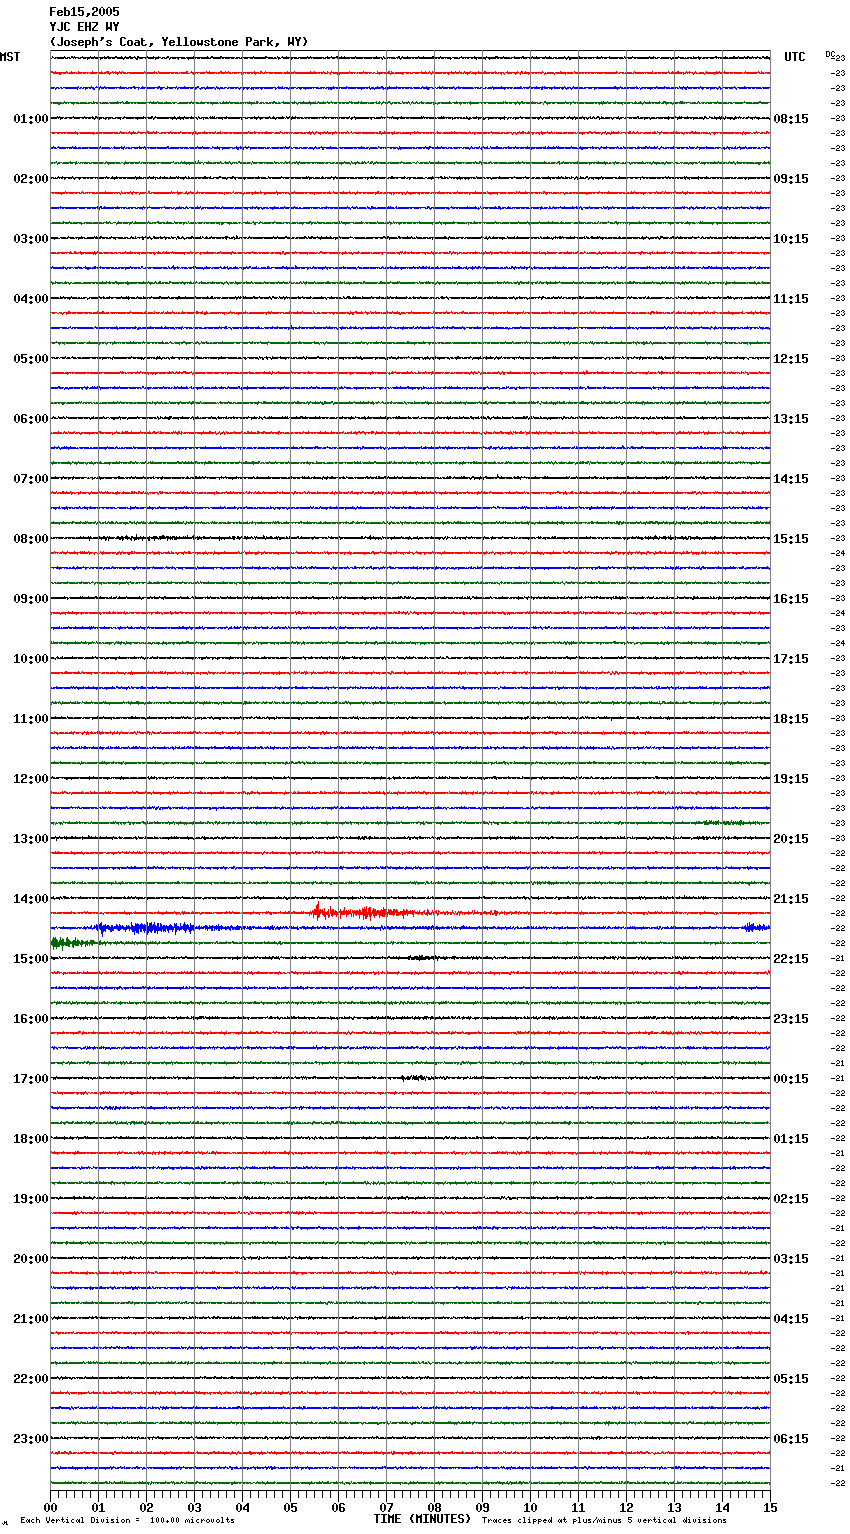Select the 05:00 MST row label

pos(30,359)
